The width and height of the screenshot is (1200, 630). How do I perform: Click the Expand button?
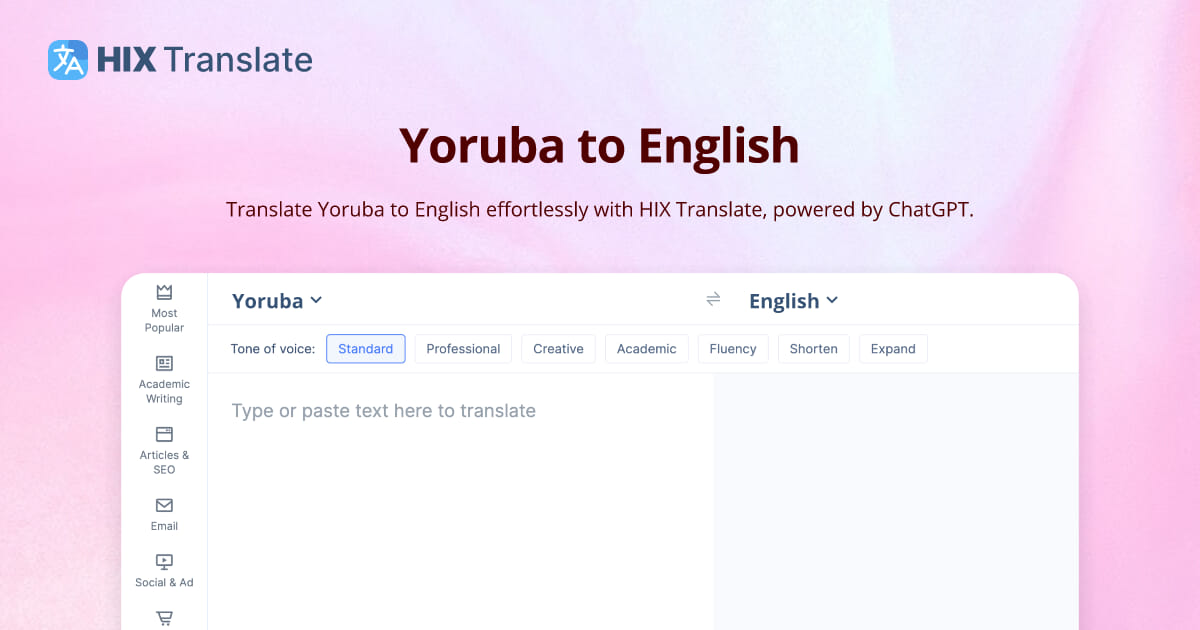(893, 348)
